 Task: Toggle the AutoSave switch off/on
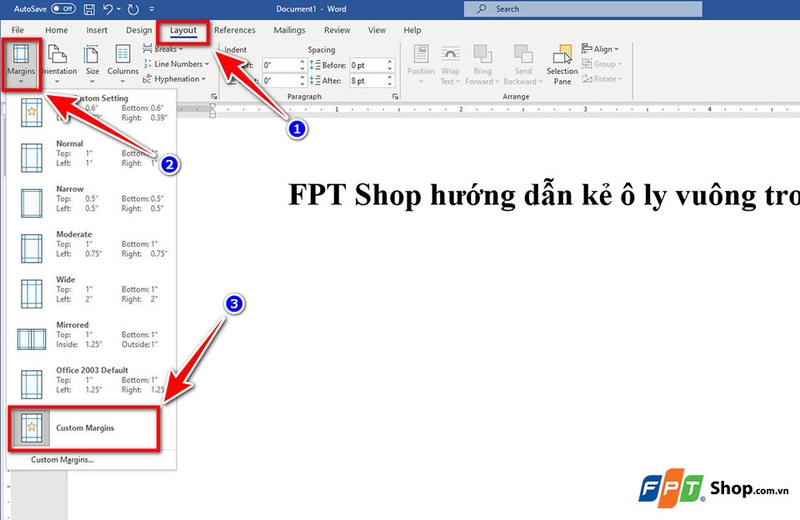click(63, 9)
